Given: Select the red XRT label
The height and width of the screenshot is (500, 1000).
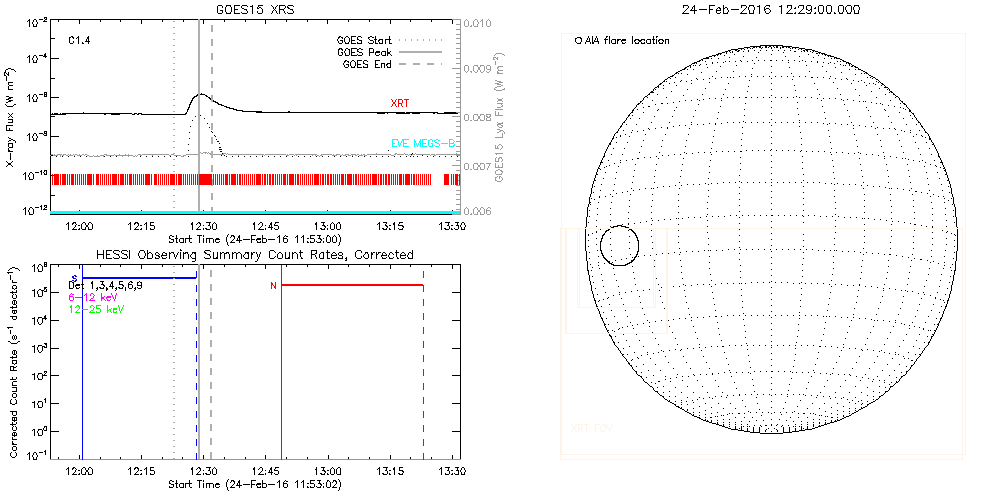Looking at the screenshot, I should click(400, 103).
